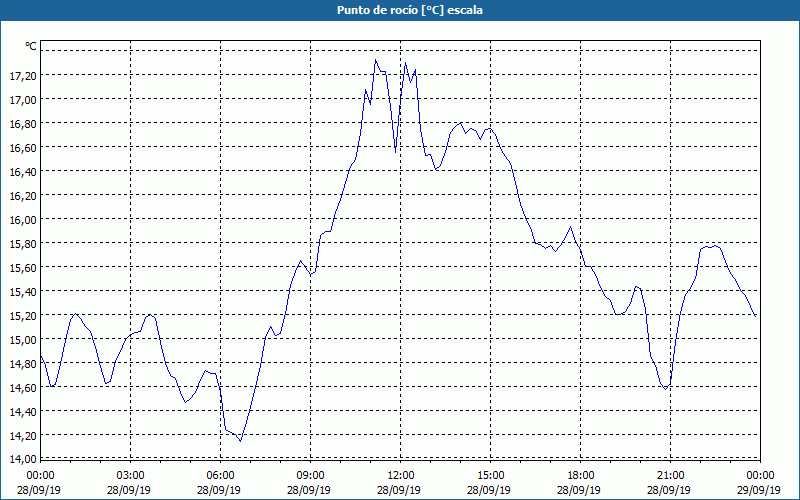Screen dimensions: 800x500
Task: Click the 29/09/19 date label
Action: click(760, 490)
